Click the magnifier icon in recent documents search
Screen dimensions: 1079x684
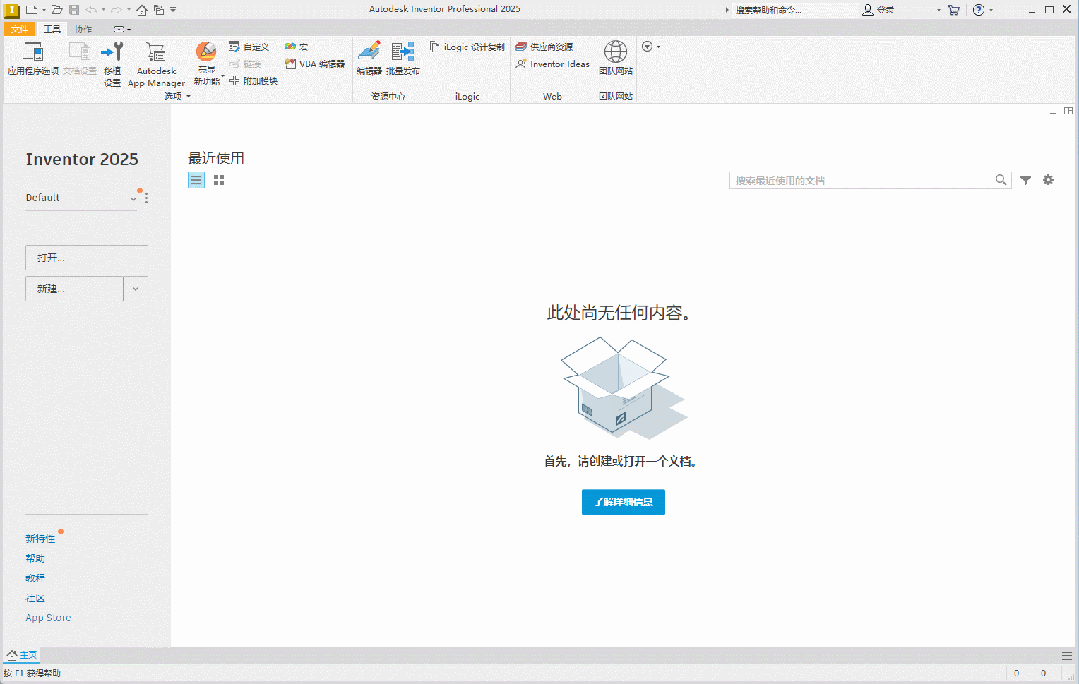pyautogui.click(x=1001, y=180)
